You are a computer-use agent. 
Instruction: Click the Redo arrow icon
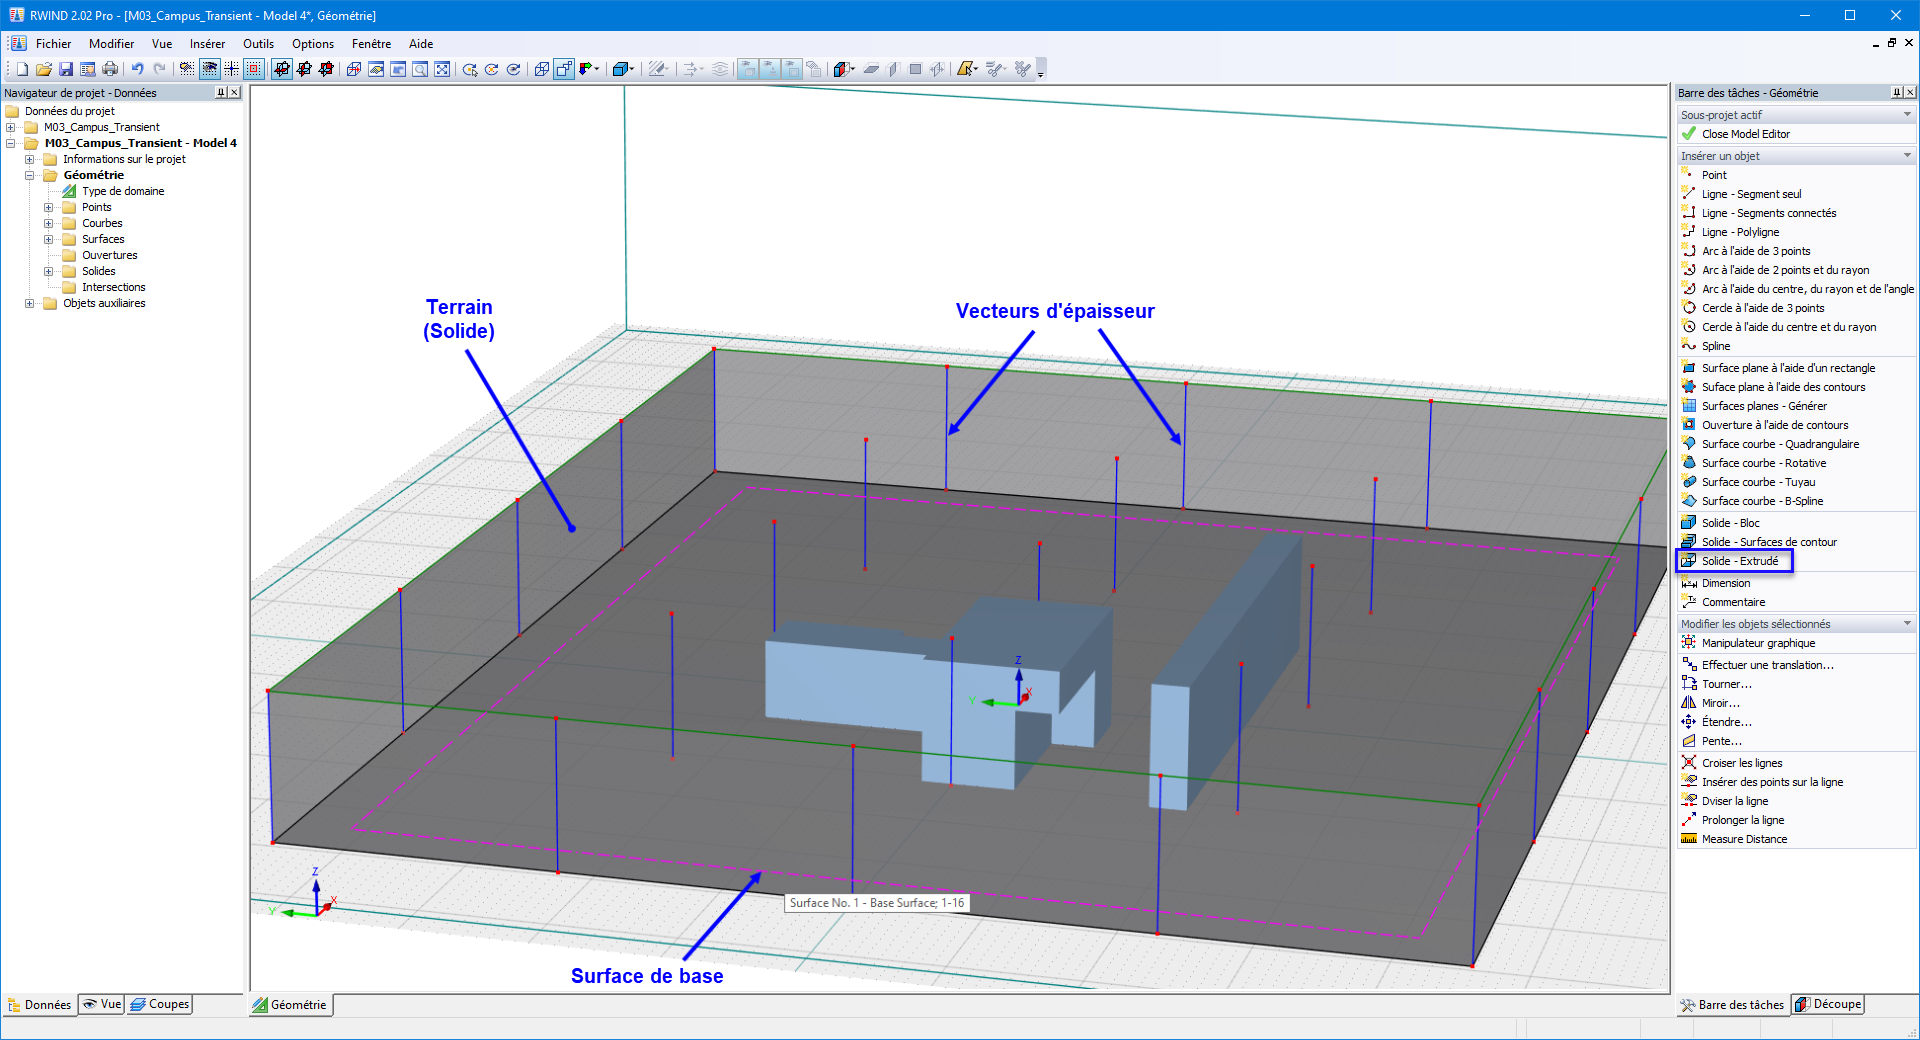pos(160,69)
